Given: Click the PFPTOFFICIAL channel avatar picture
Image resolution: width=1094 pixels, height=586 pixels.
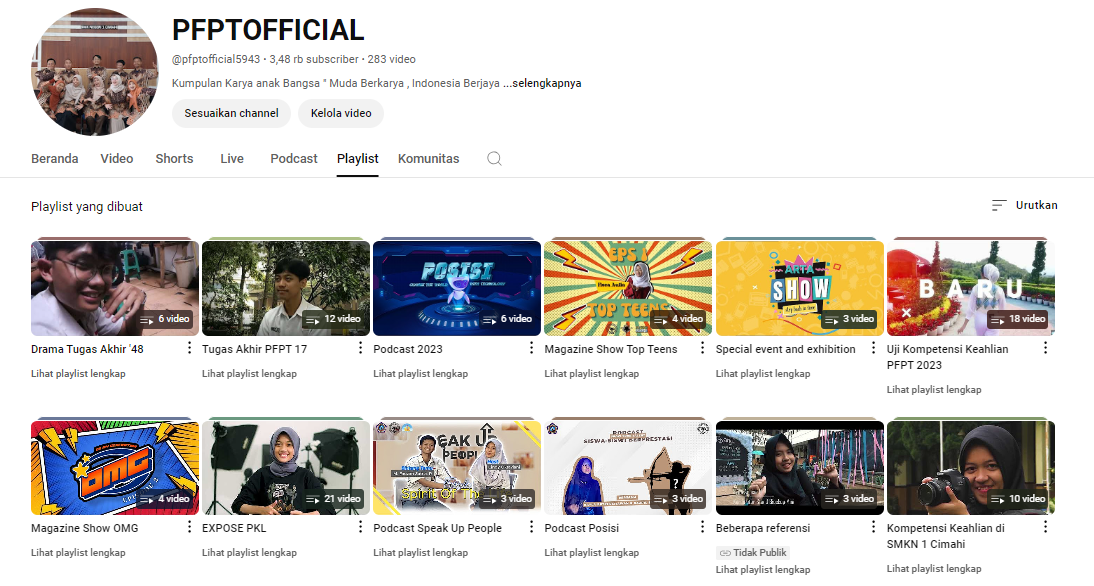Looking at the screenshot, I should pos(95,71).
